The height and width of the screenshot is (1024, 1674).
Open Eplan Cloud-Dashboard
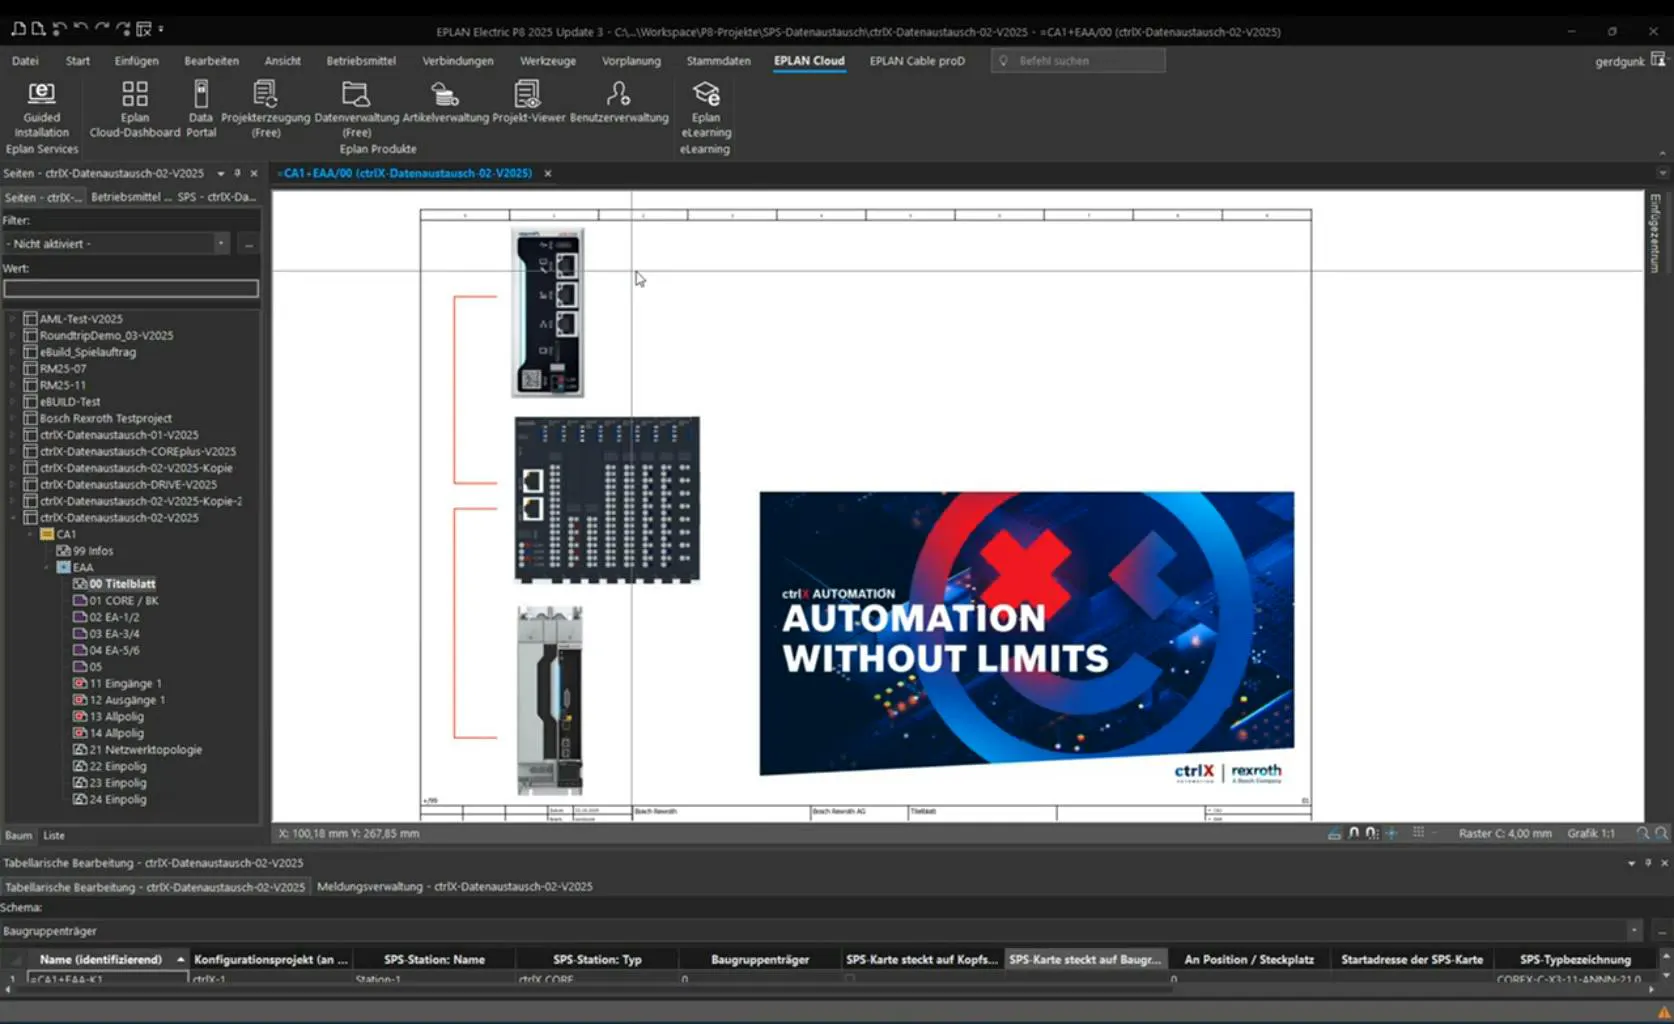135,109
